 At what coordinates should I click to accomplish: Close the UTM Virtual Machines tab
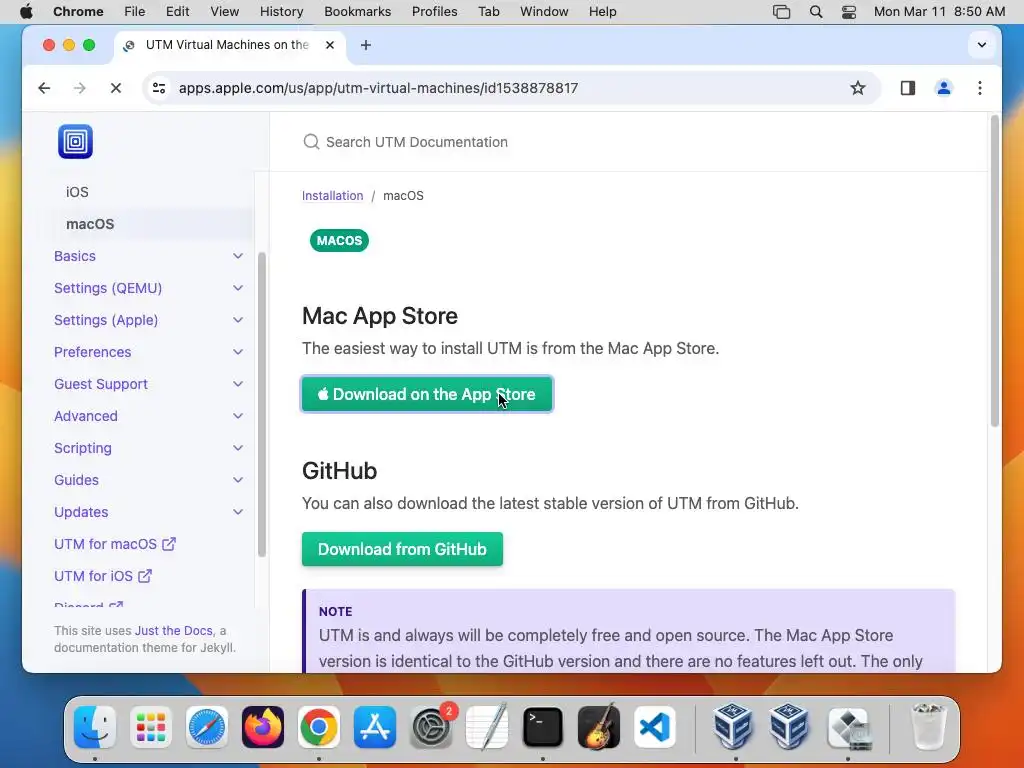click(330, 45)
